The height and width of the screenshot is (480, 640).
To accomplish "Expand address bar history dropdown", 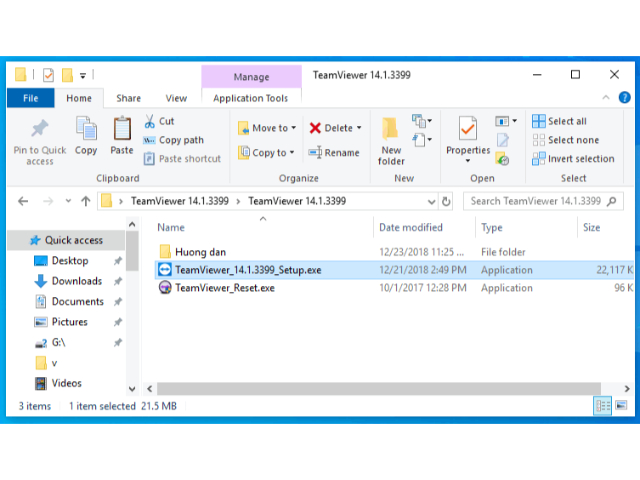I will tap(431, 202).
